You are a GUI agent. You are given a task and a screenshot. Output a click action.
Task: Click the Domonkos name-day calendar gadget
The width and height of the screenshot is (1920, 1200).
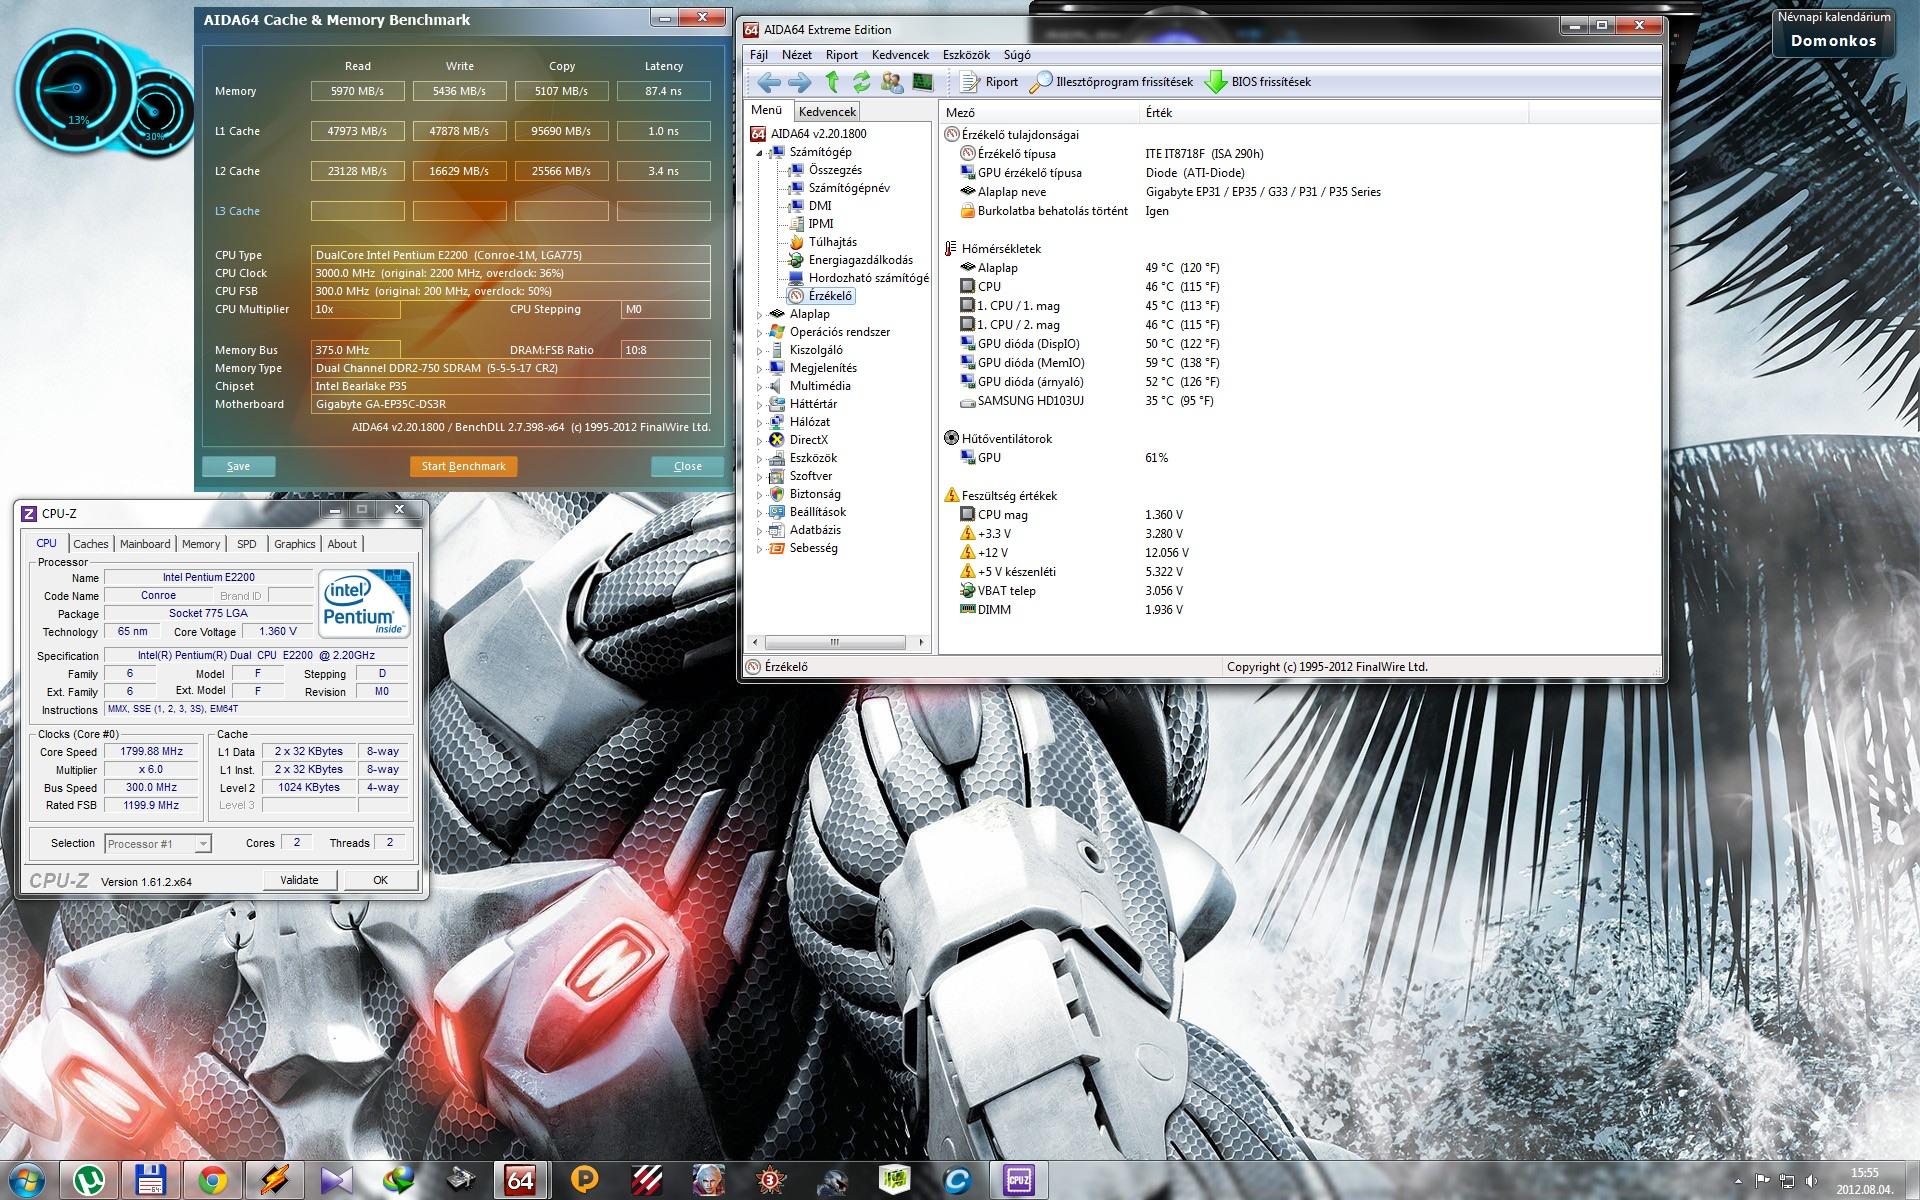coord(1833,32)
